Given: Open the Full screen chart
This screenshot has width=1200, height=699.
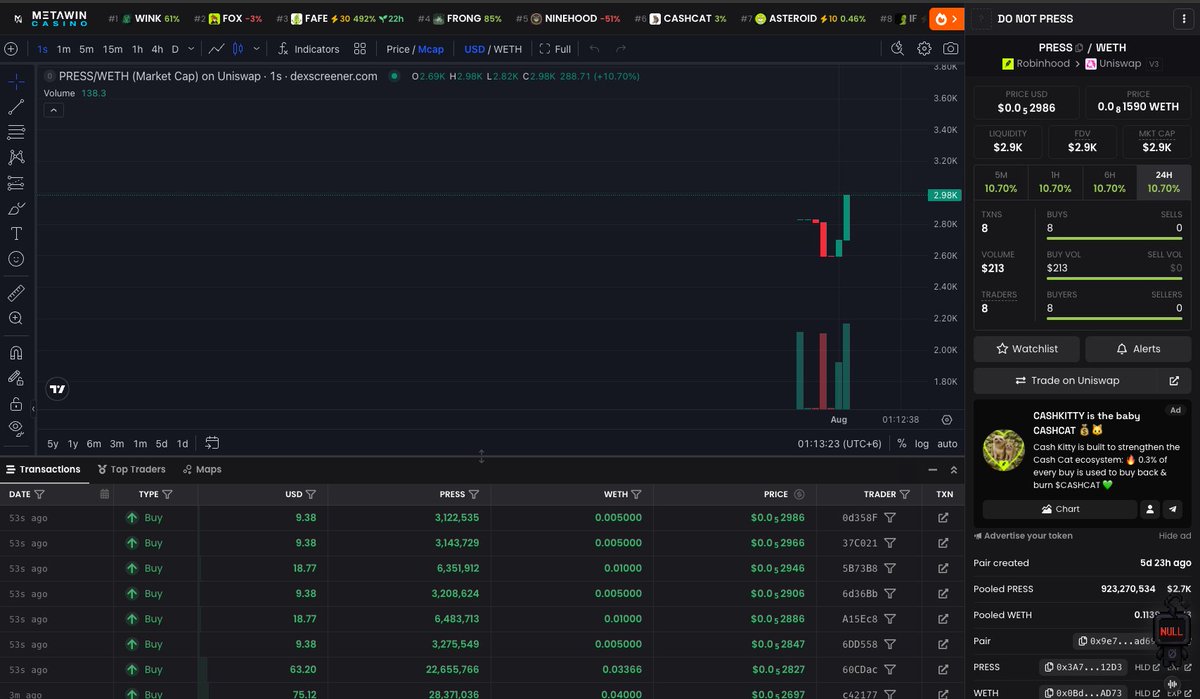Looking at the screenshot, I should (x=555, y=49).
